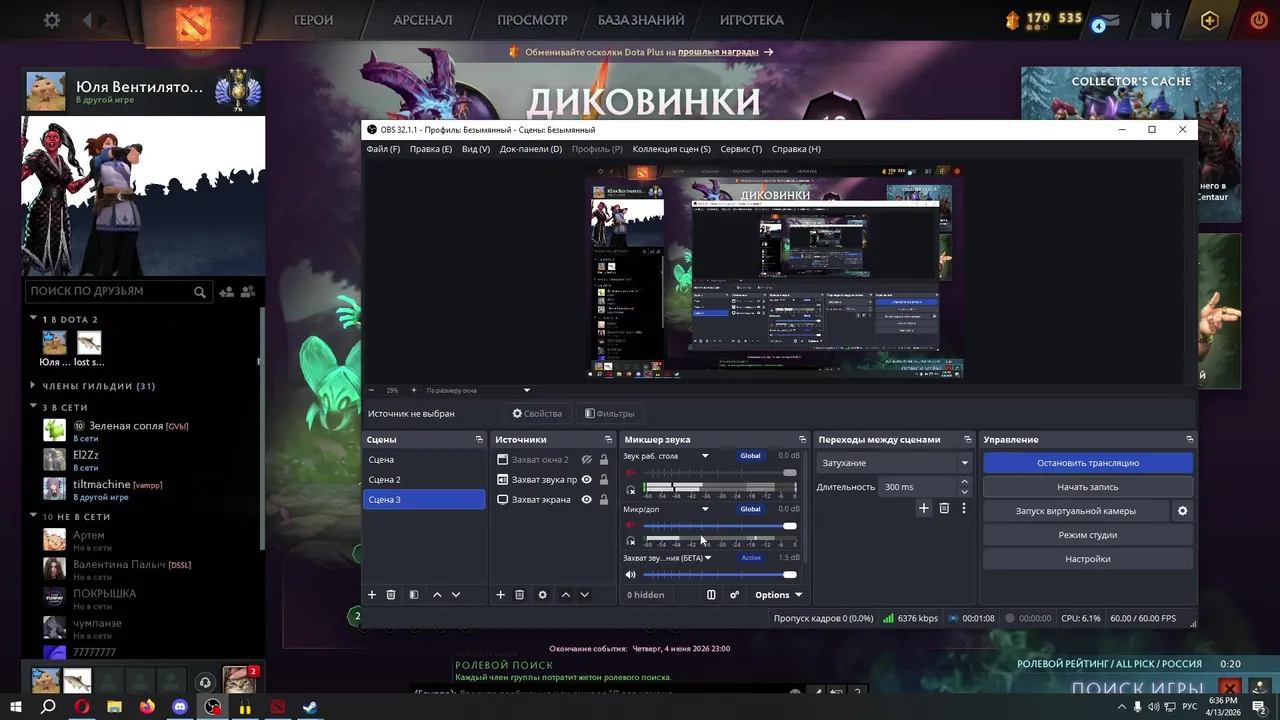Undock the Сцены panel
1280x720 pixels.
(479, 440)
